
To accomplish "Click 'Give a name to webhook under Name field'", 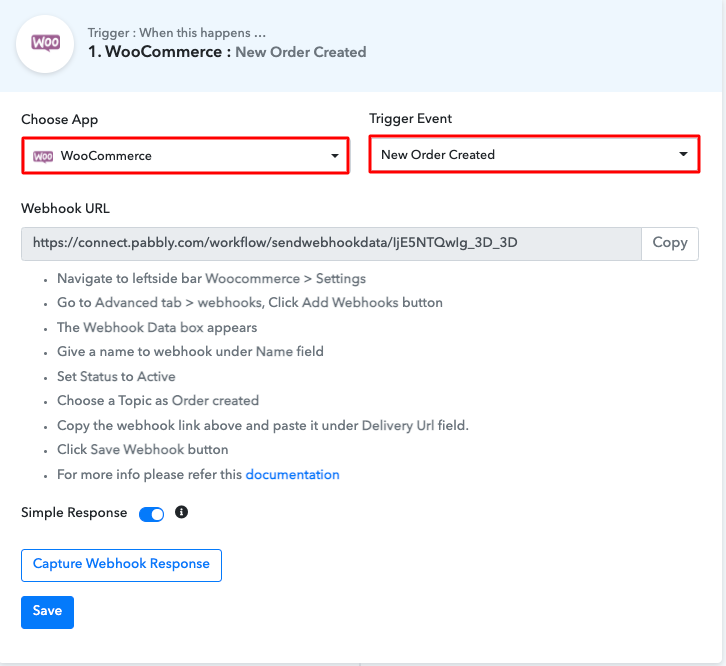I will tap(190, 352).
